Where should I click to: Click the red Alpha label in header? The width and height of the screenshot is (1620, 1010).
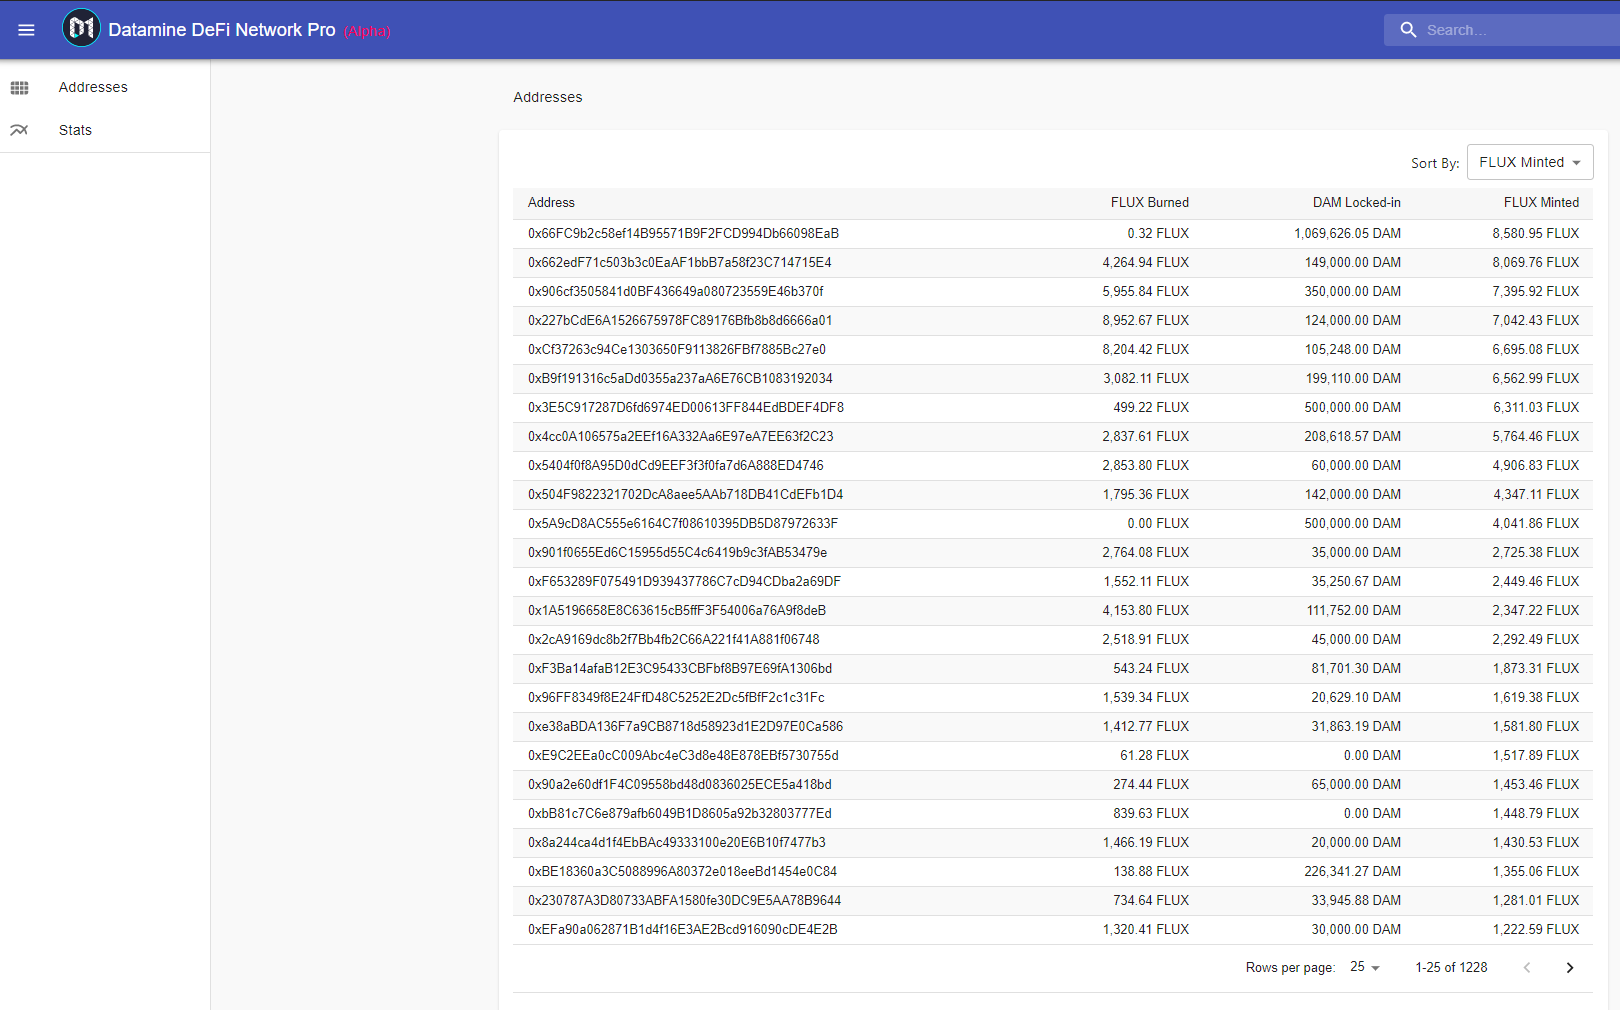[367, 31]
